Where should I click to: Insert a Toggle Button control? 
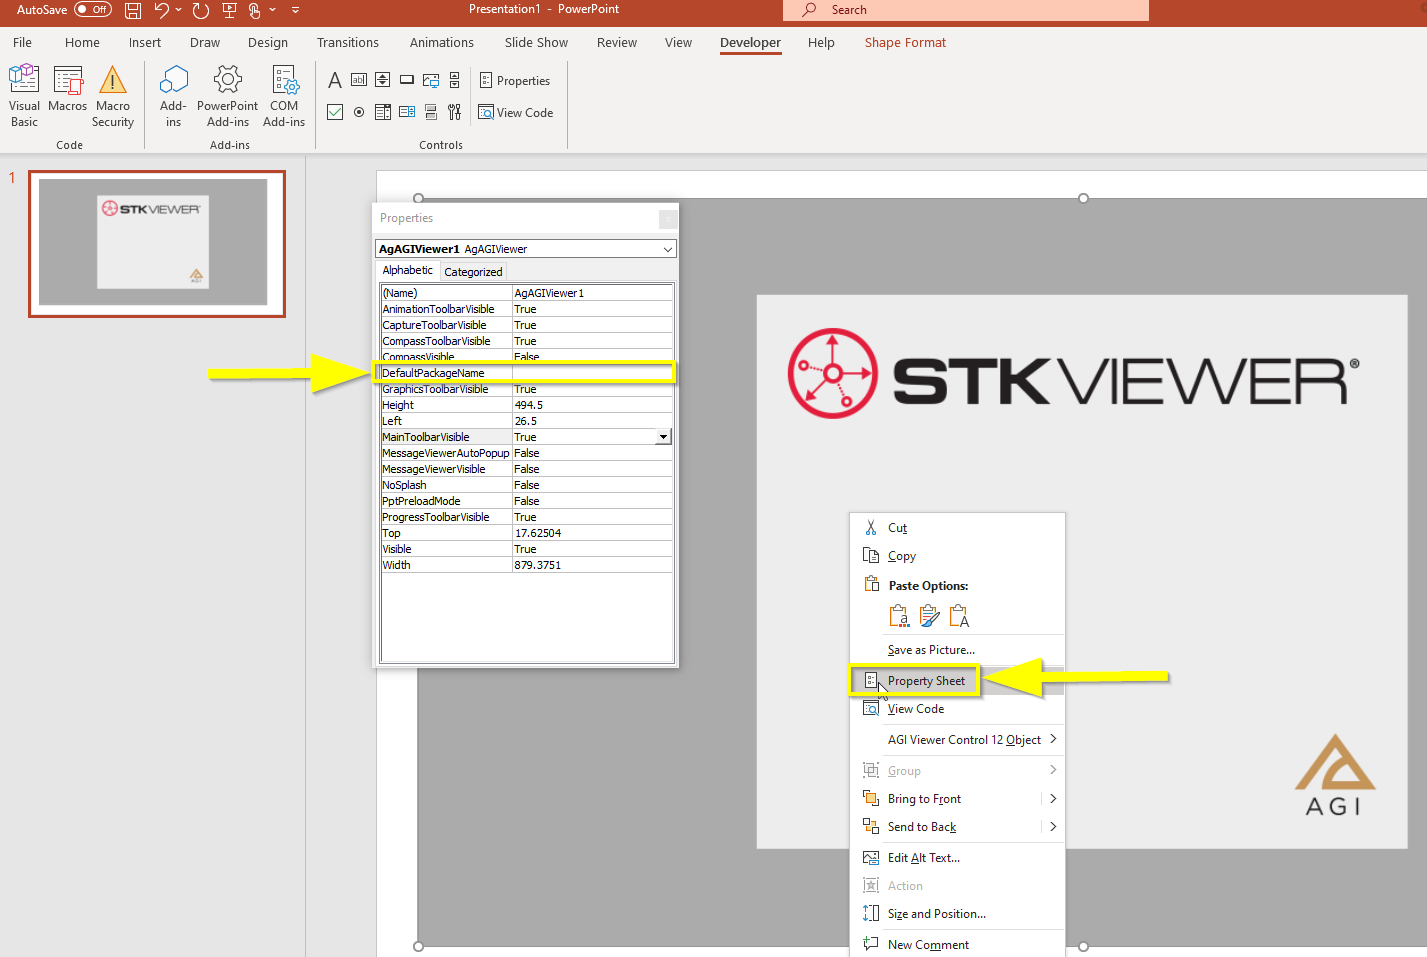coord(431,112)
